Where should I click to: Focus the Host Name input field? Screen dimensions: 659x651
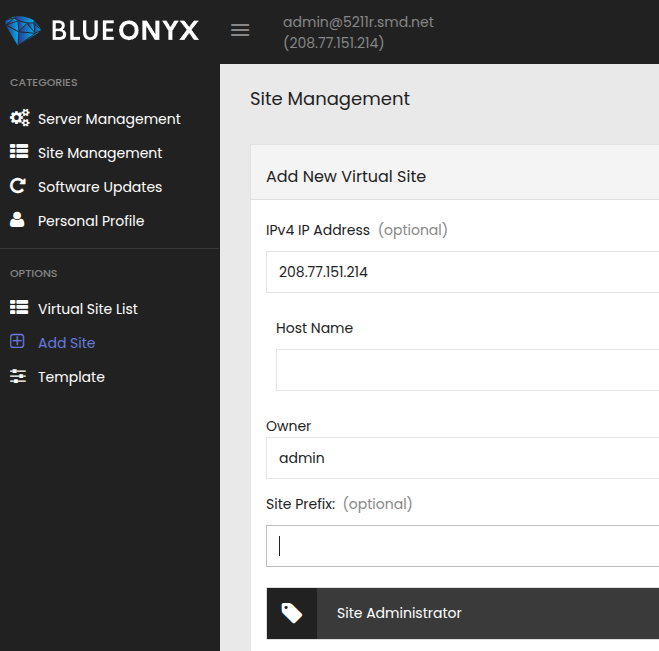pyautogui.click(x=467, y=370)
